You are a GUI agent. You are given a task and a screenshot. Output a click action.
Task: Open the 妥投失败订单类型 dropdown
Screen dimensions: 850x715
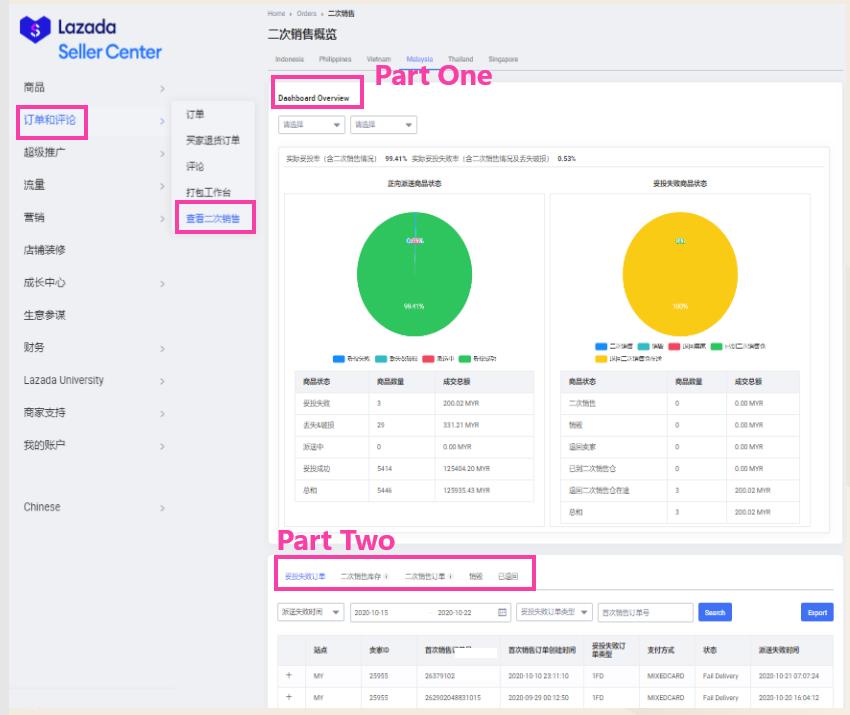[x=554, y=612]
